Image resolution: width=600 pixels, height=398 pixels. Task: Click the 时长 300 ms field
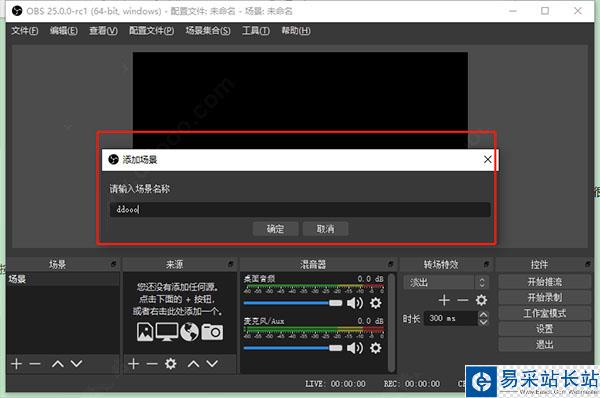click(451, 318)
